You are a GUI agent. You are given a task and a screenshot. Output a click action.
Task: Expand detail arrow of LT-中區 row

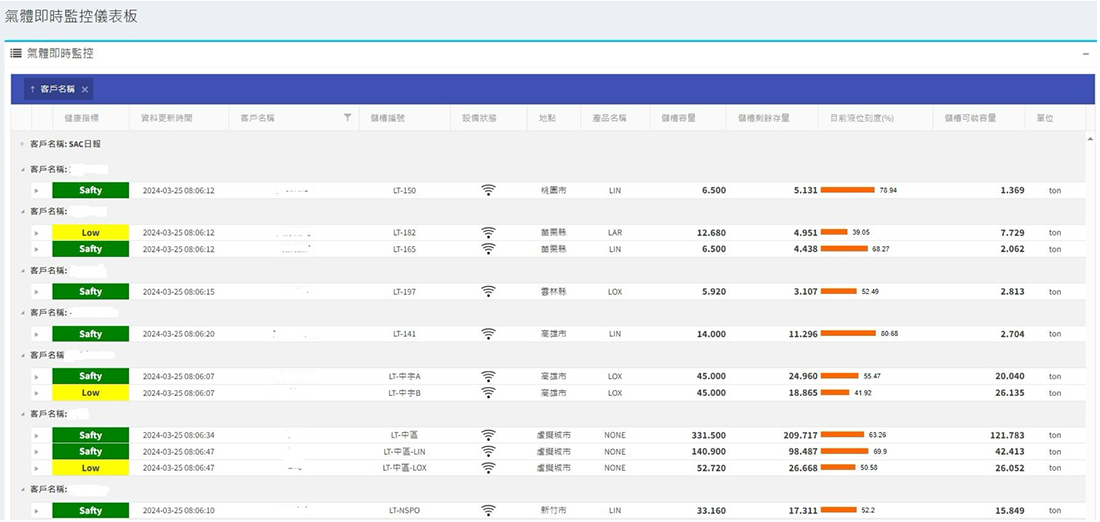pyautogui.click(x=36, y=436)
